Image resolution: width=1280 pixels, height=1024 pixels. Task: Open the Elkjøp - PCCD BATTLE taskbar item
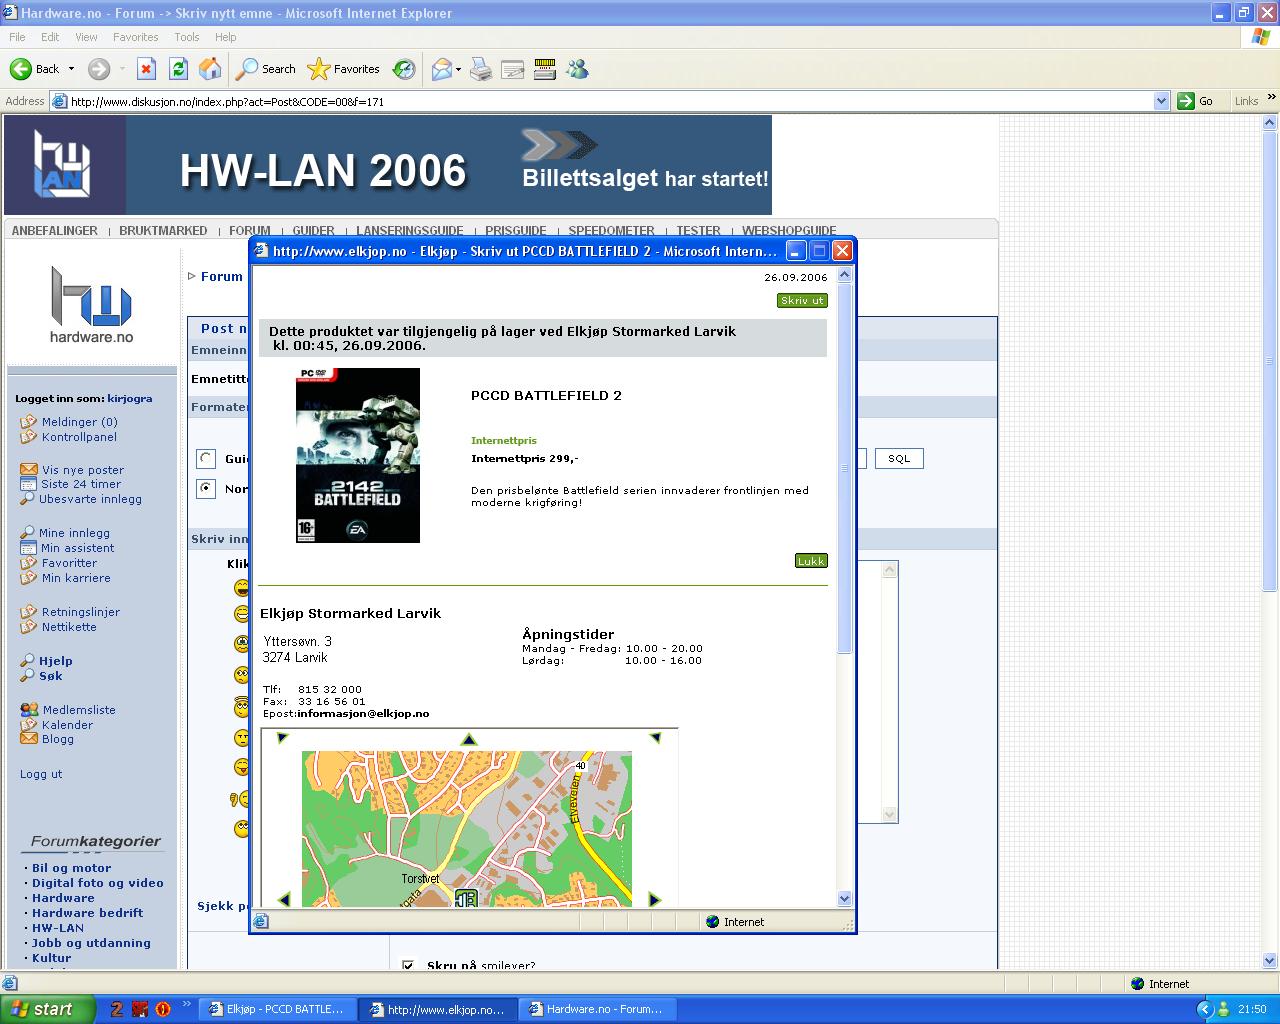click(276, 1009)
